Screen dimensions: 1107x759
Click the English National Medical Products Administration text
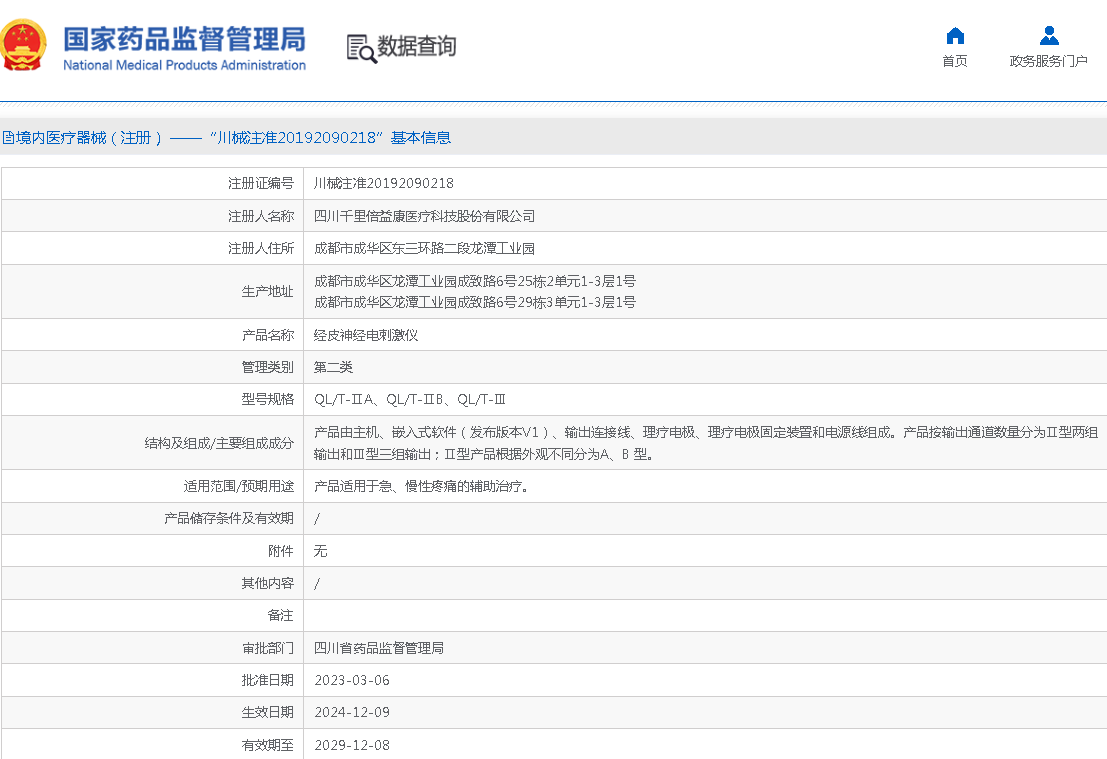tap(184, 65)
